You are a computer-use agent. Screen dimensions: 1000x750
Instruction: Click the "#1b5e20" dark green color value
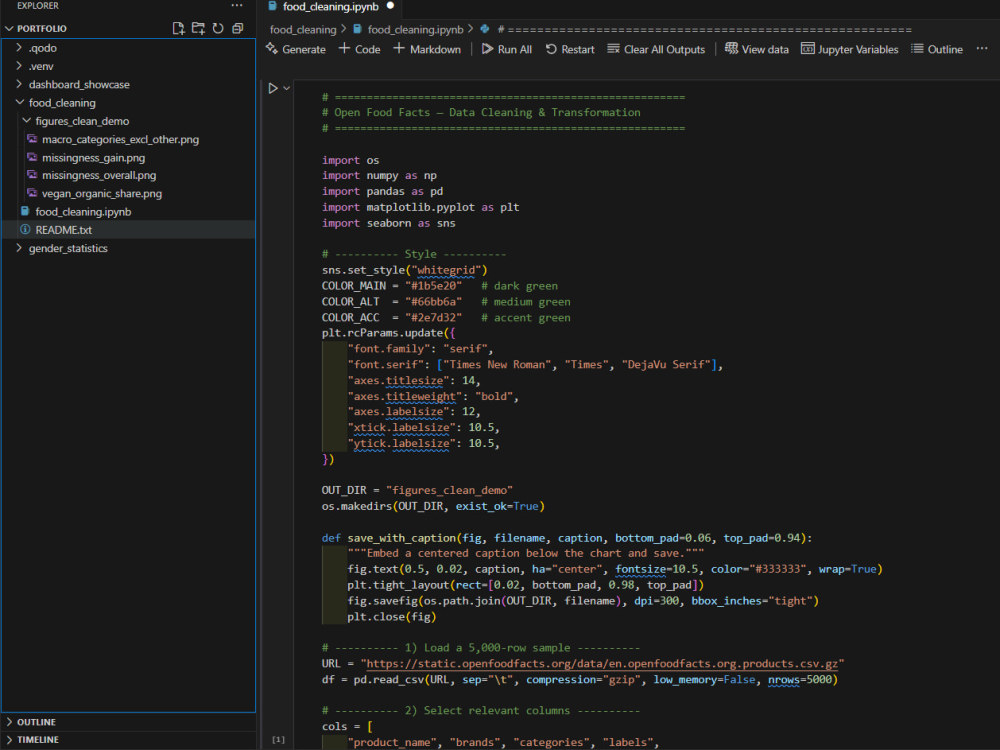(x=433, y=286)
